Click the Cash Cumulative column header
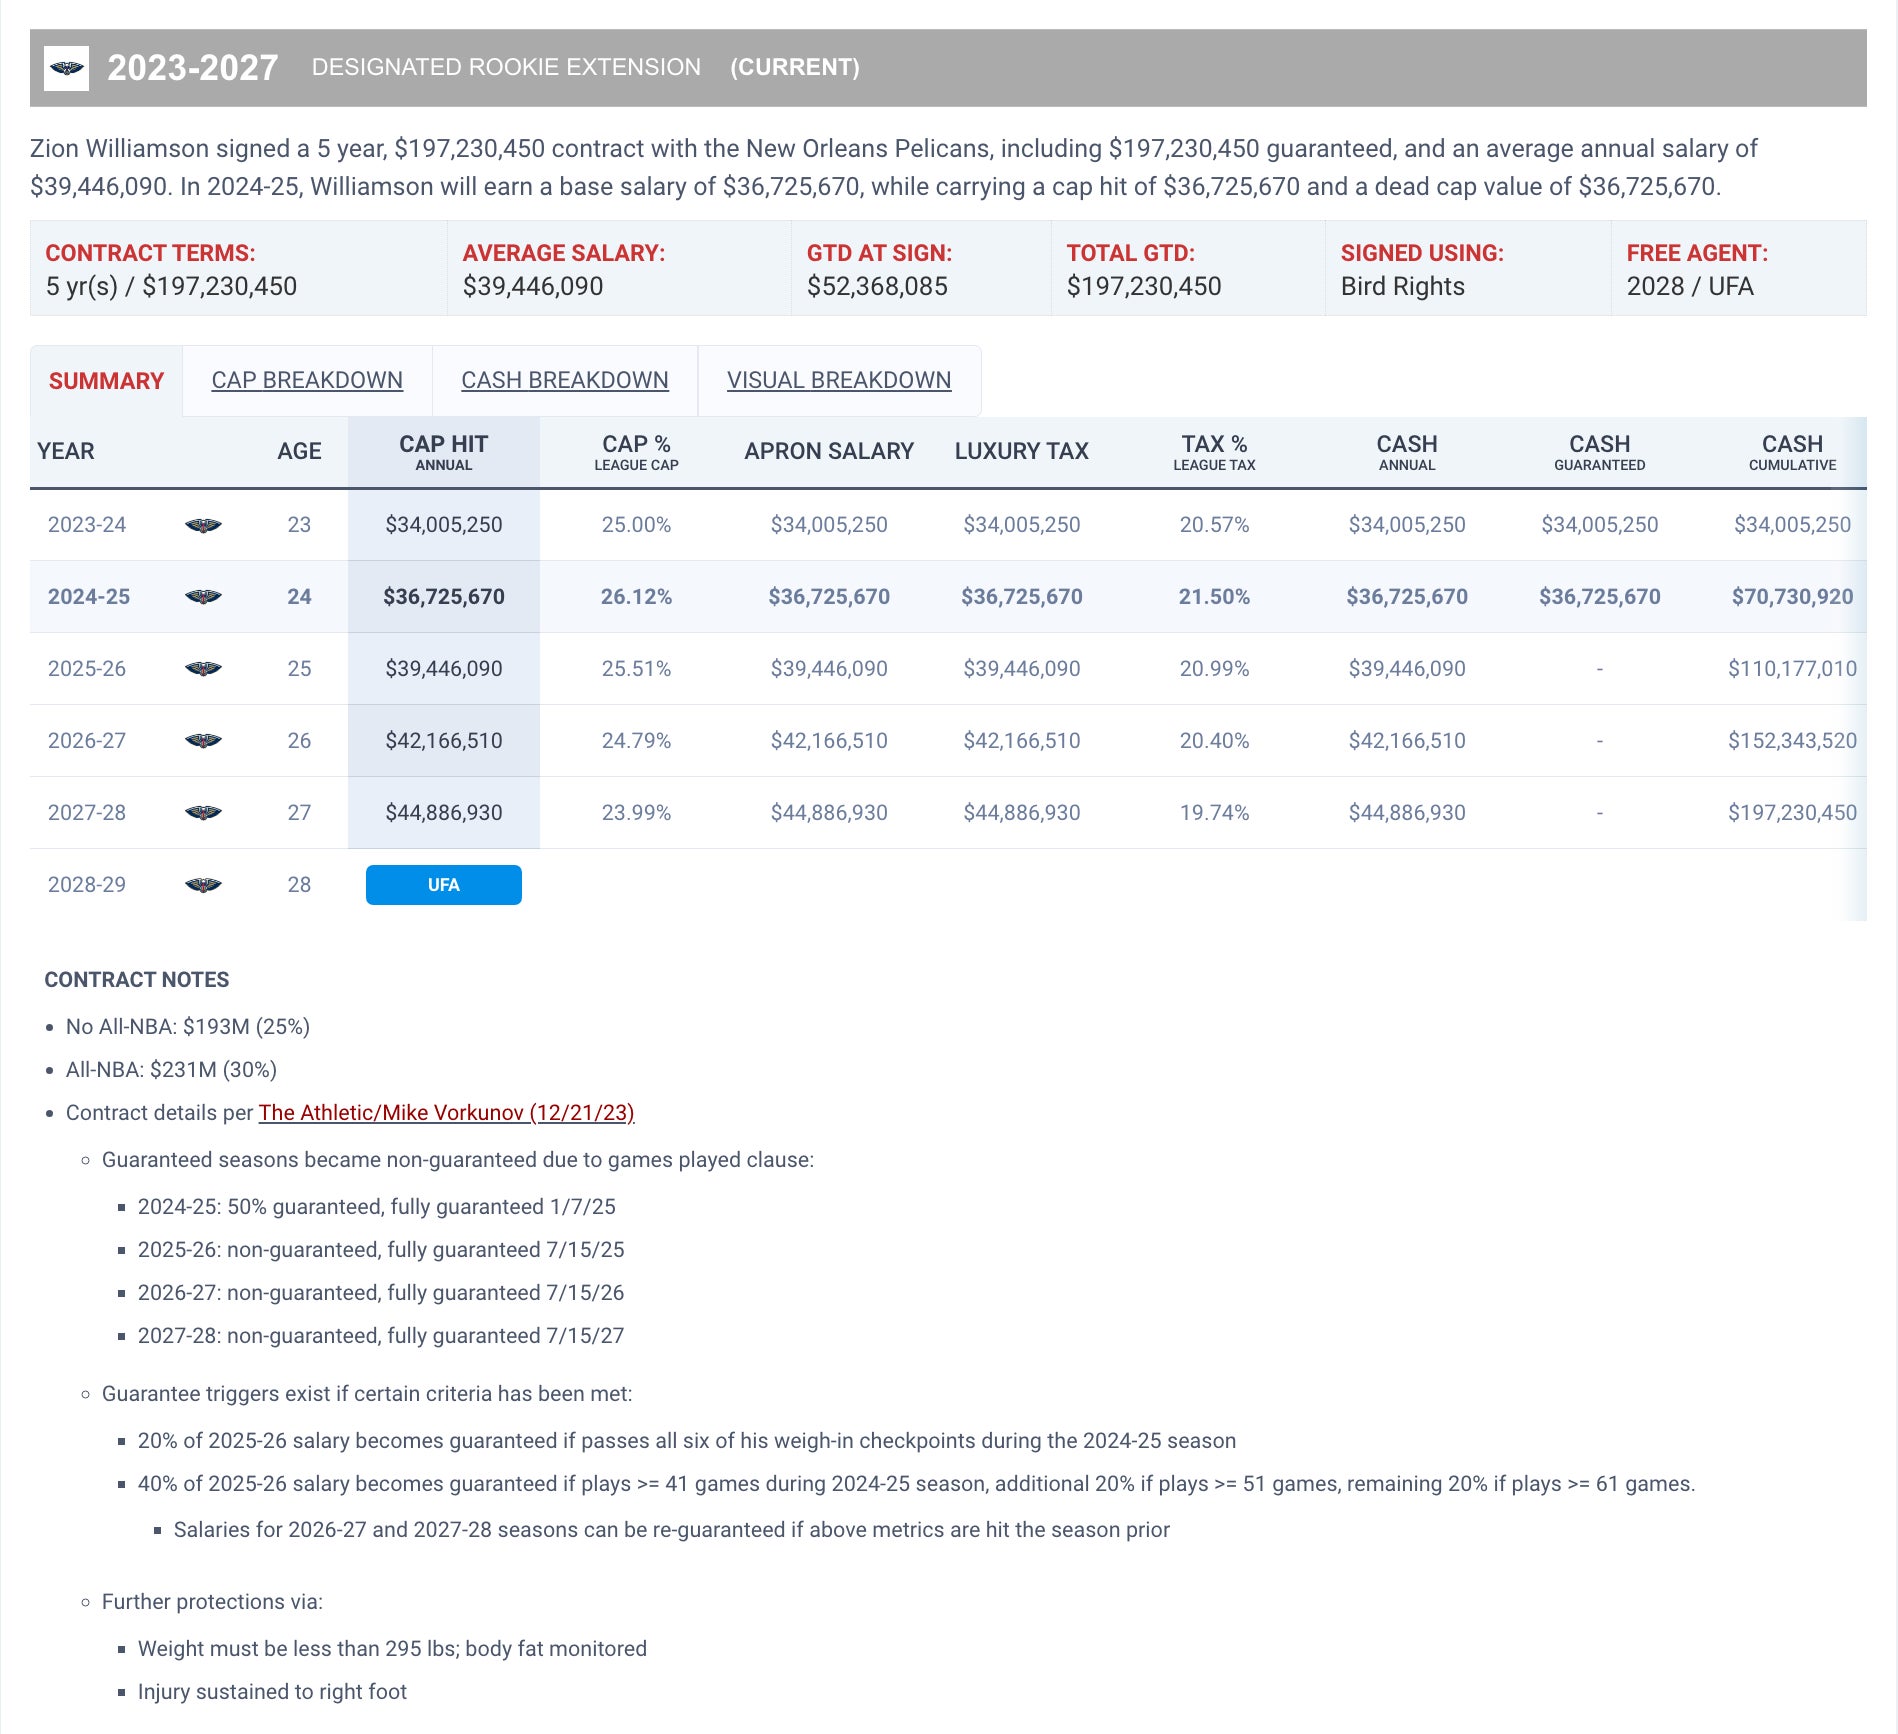Screen dimensions: 1898x1734 click(1791, 452)
